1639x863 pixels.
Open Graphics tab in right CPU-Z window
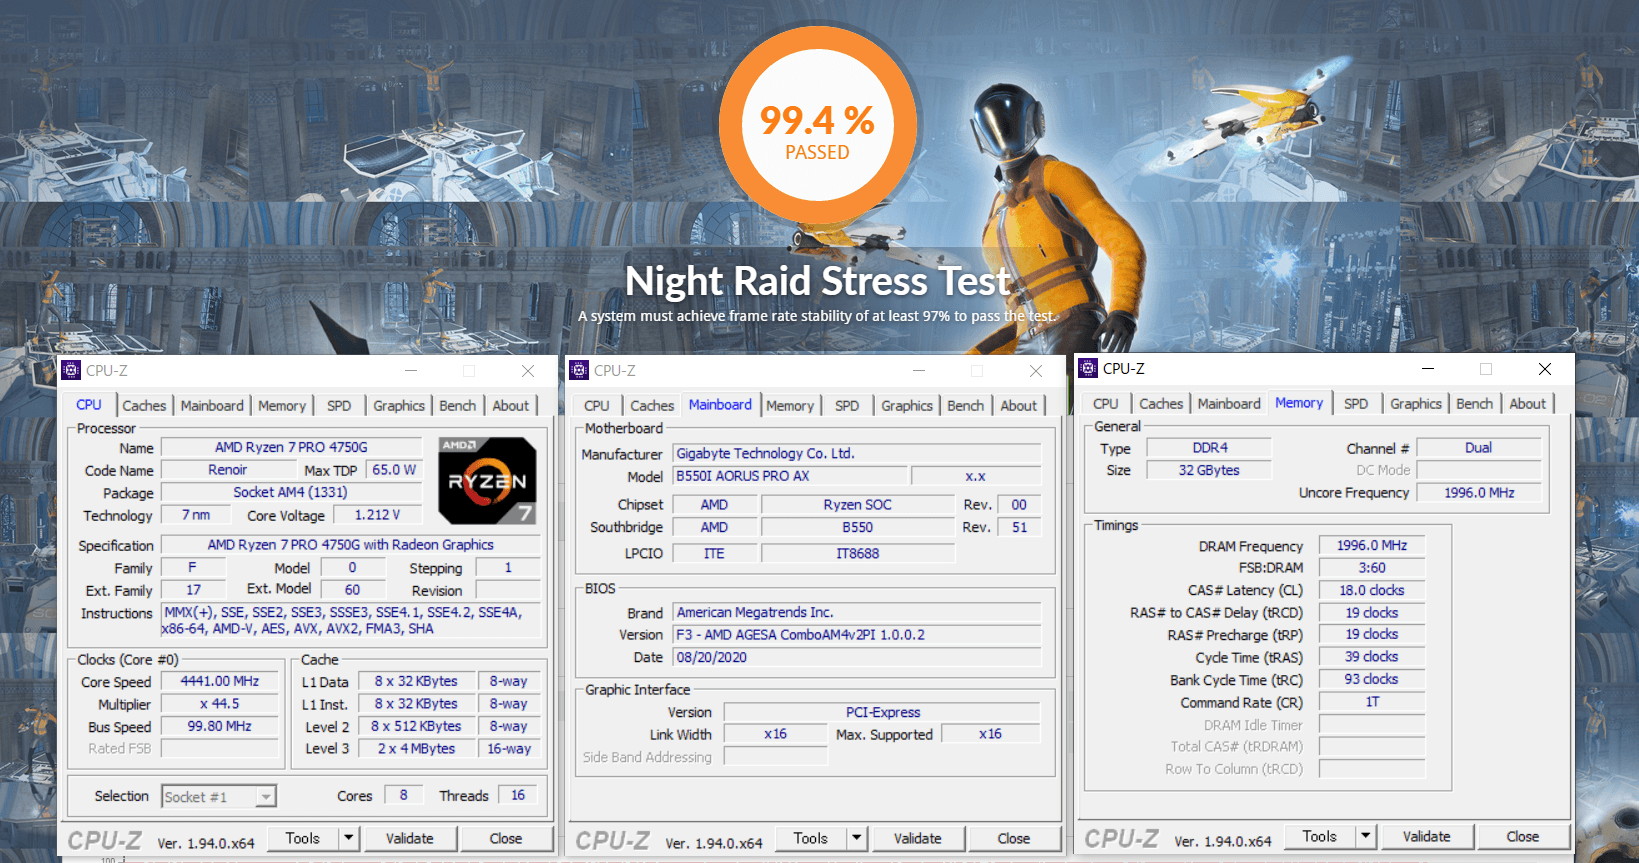(1416, 403)
